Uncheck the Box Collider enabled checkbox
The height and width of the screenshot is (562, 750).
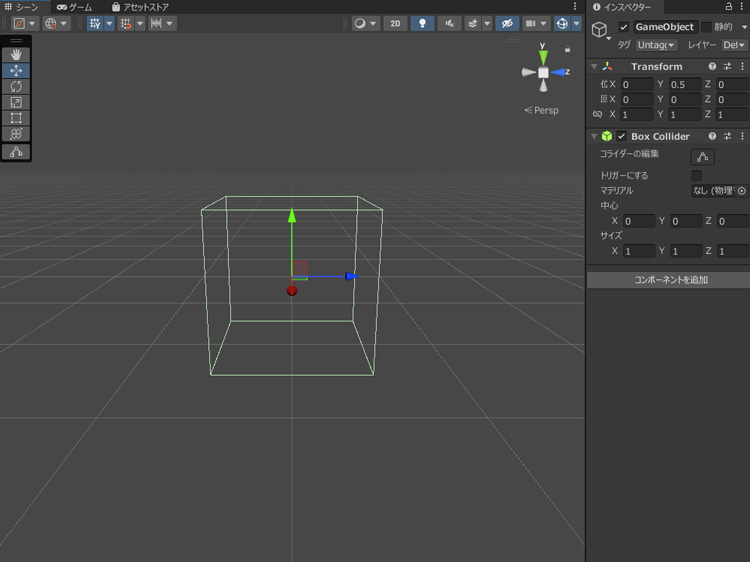[621, 136]
